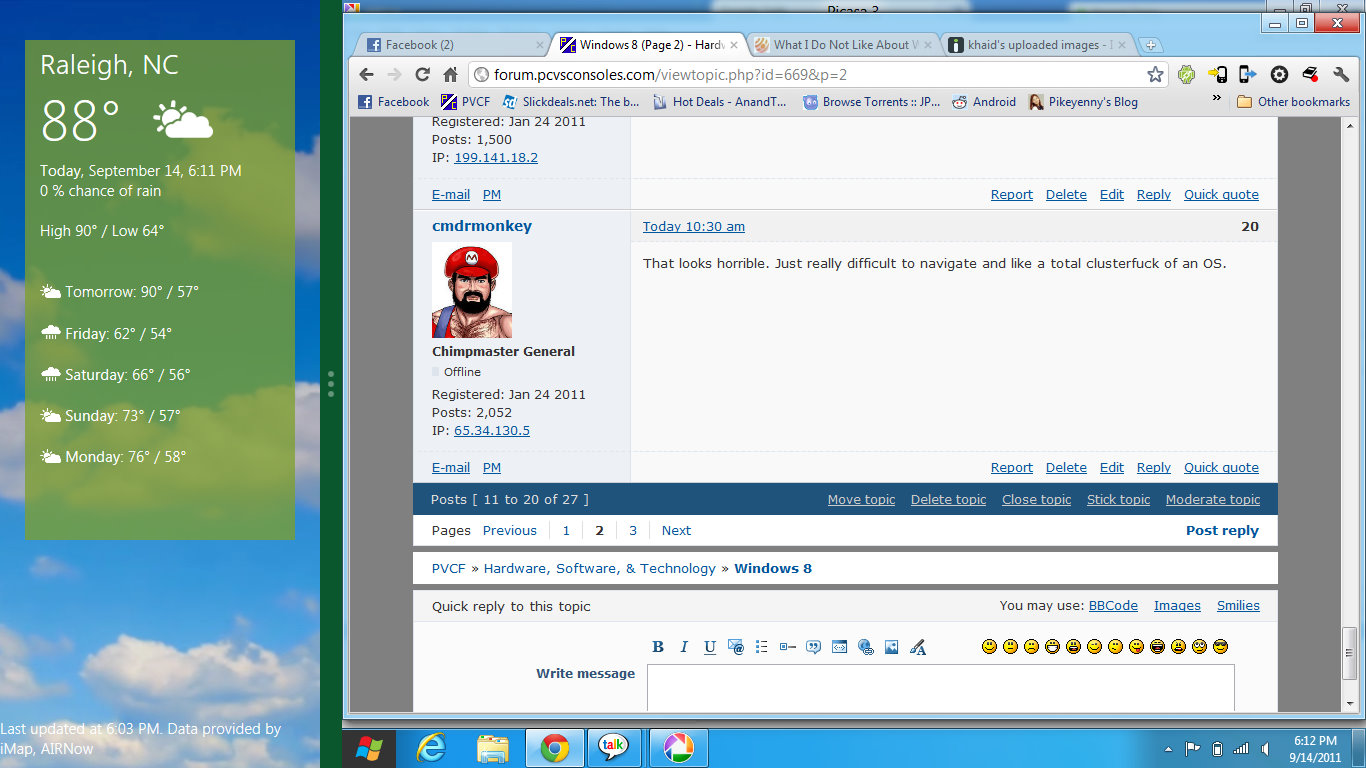Click the Today 10:30 am post timestamp
This screenshot has height=768, width=1366.
pos(693,227)
